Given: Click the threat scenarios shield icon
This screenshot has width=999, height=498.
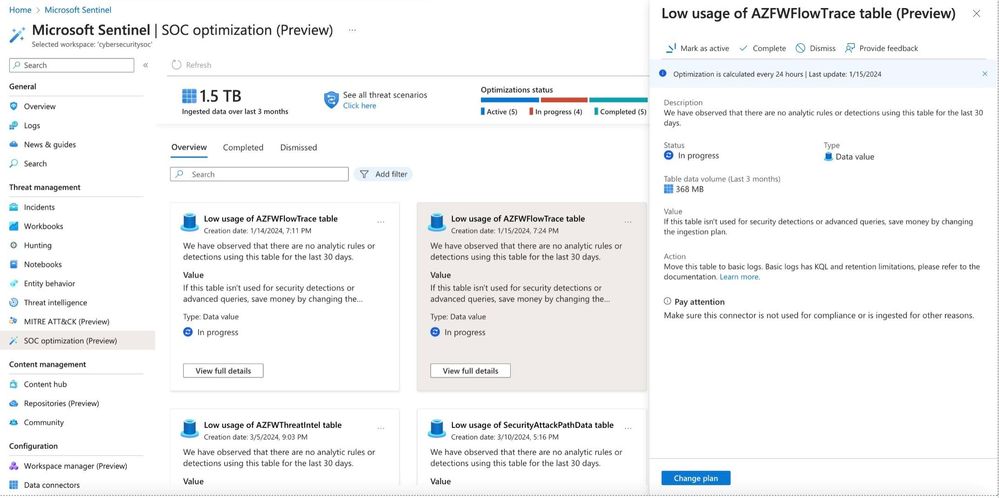Looking at the screenshot, I should [331, 100].
